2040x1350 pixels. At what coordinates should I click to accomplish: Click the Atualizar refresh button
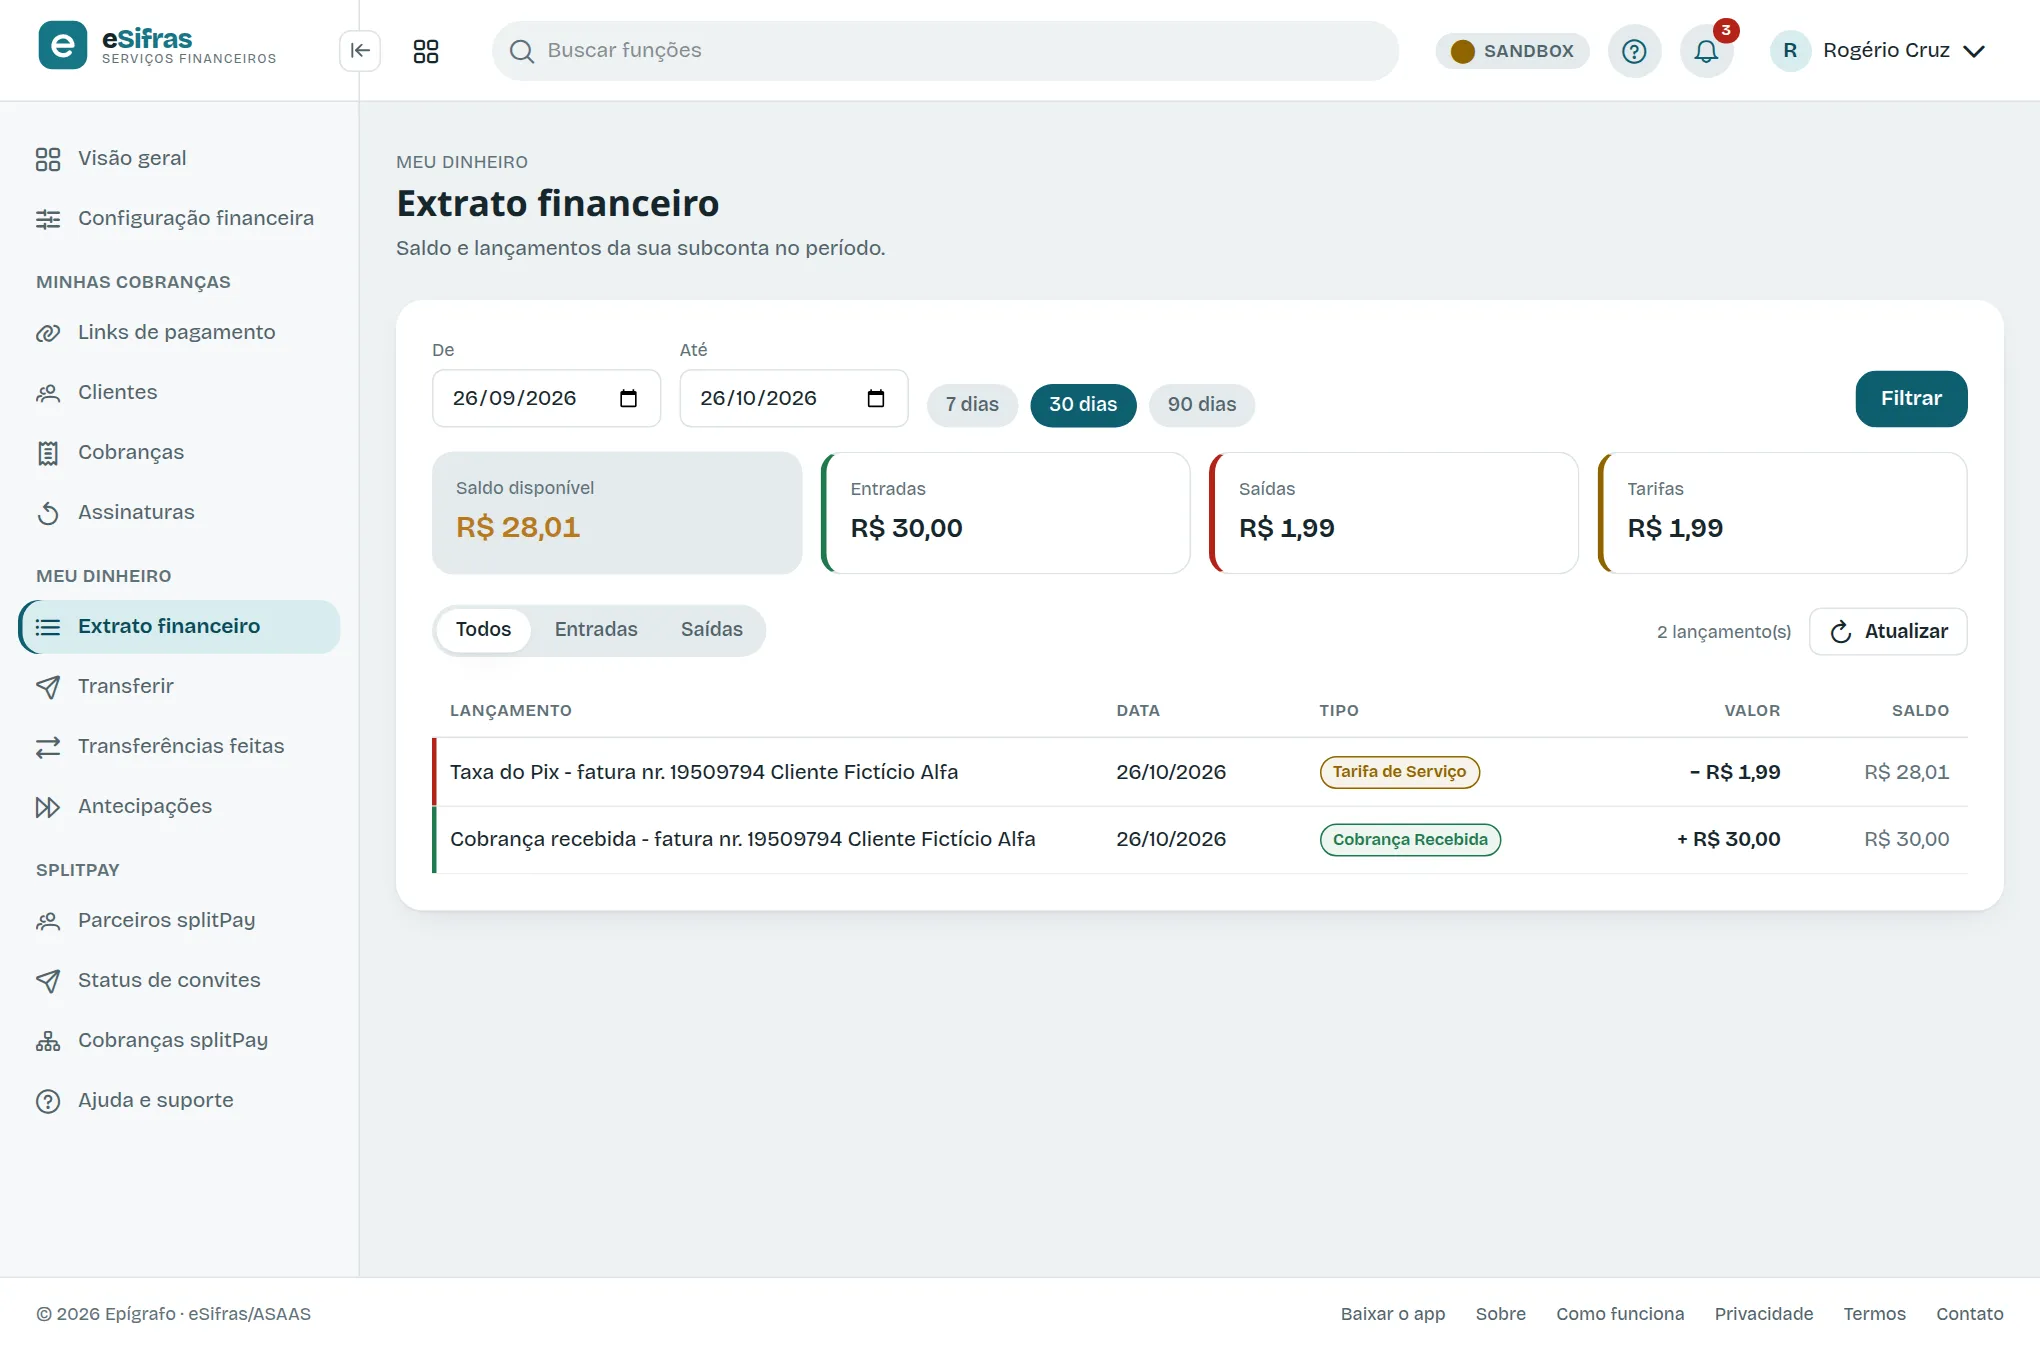point(1888,632)
